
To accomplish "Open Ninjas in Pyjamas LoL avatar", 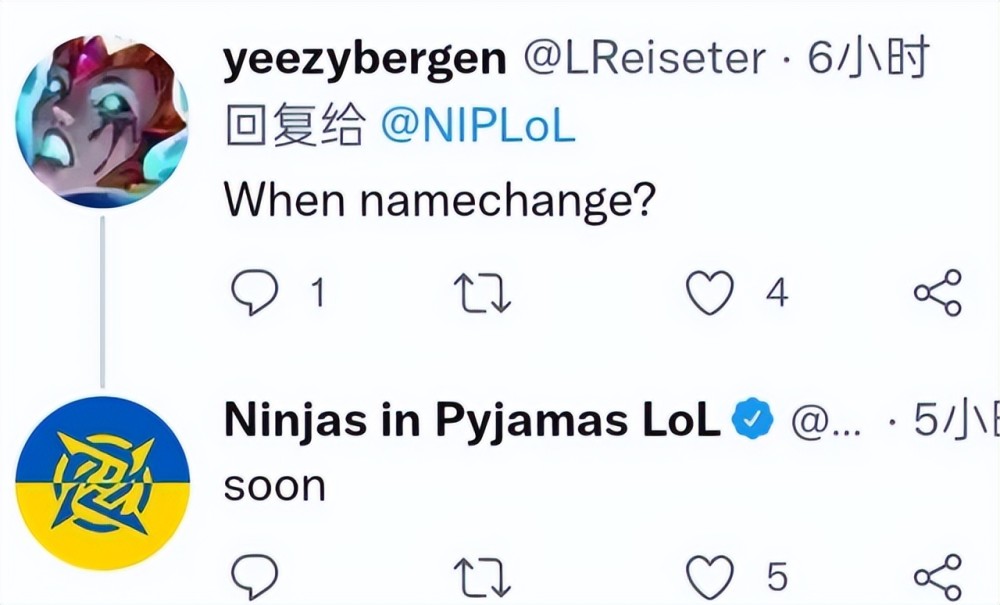I will click(103, 483).
